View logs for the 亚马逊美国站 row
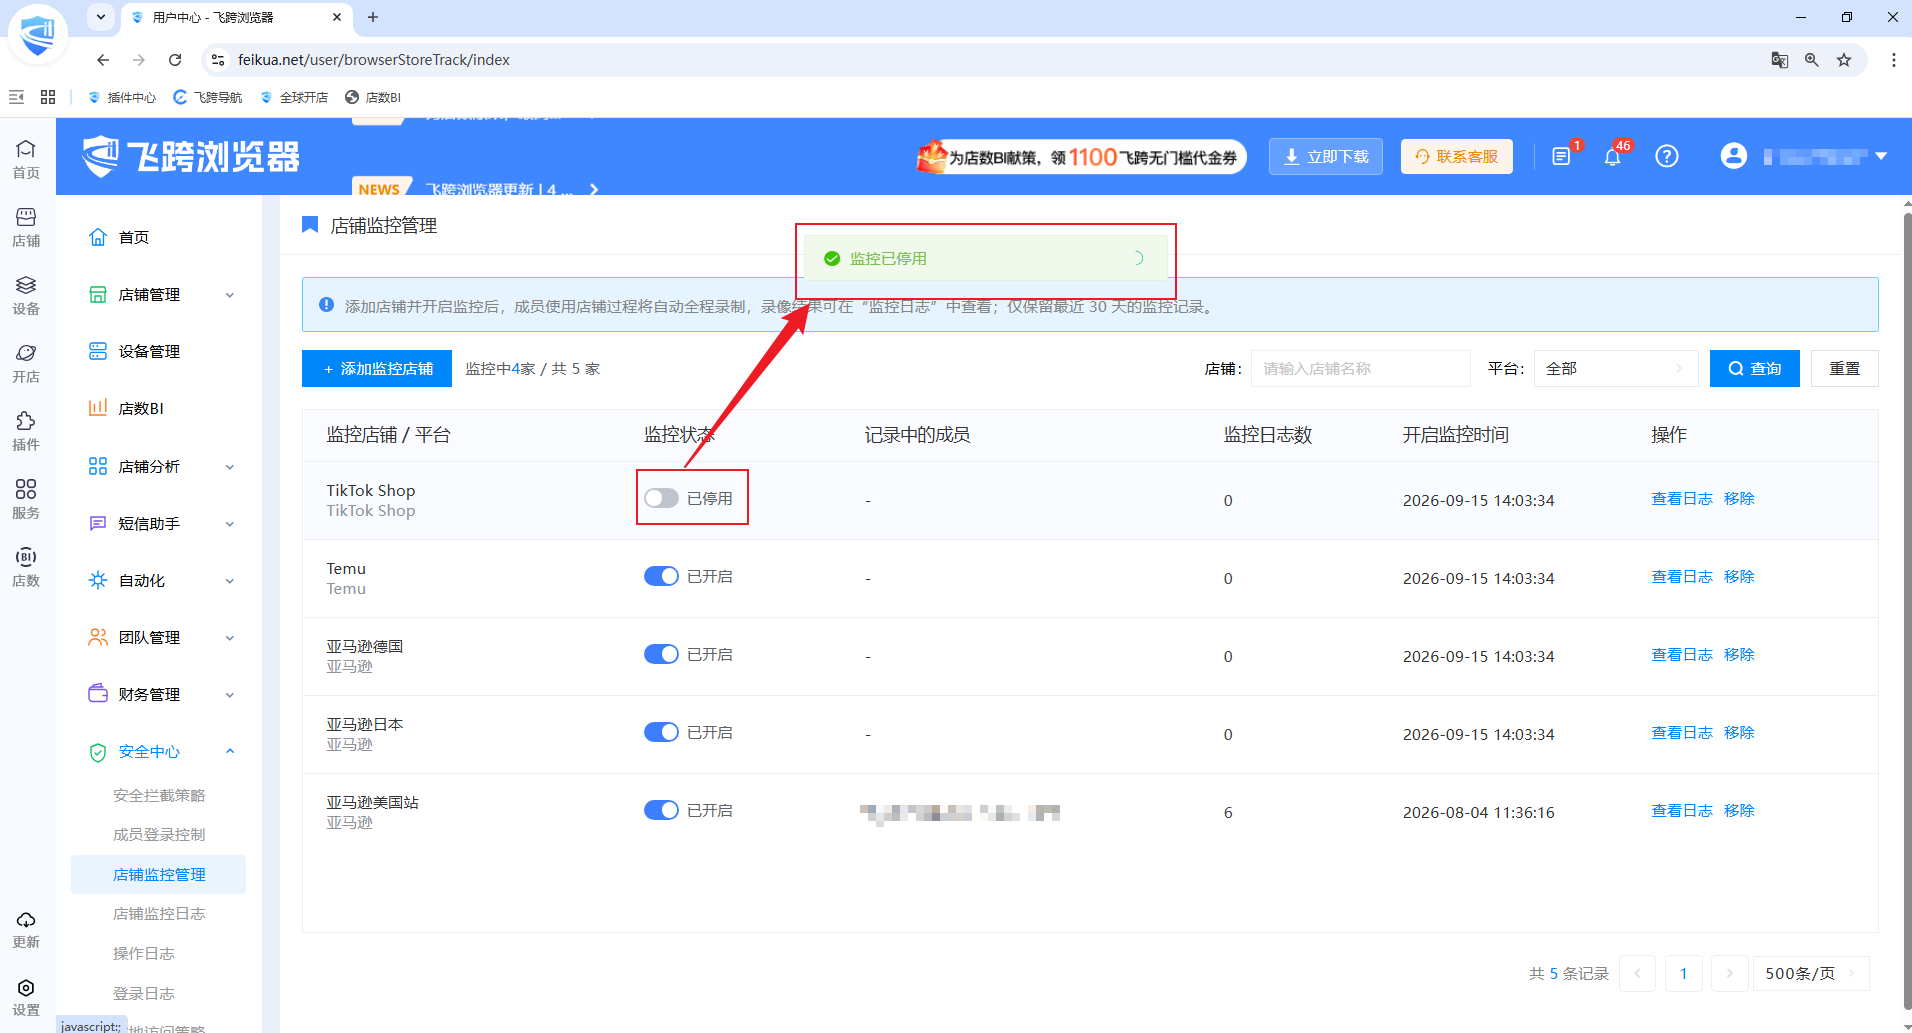This screenshot has width=1912, height=1033. [1682, 811]
